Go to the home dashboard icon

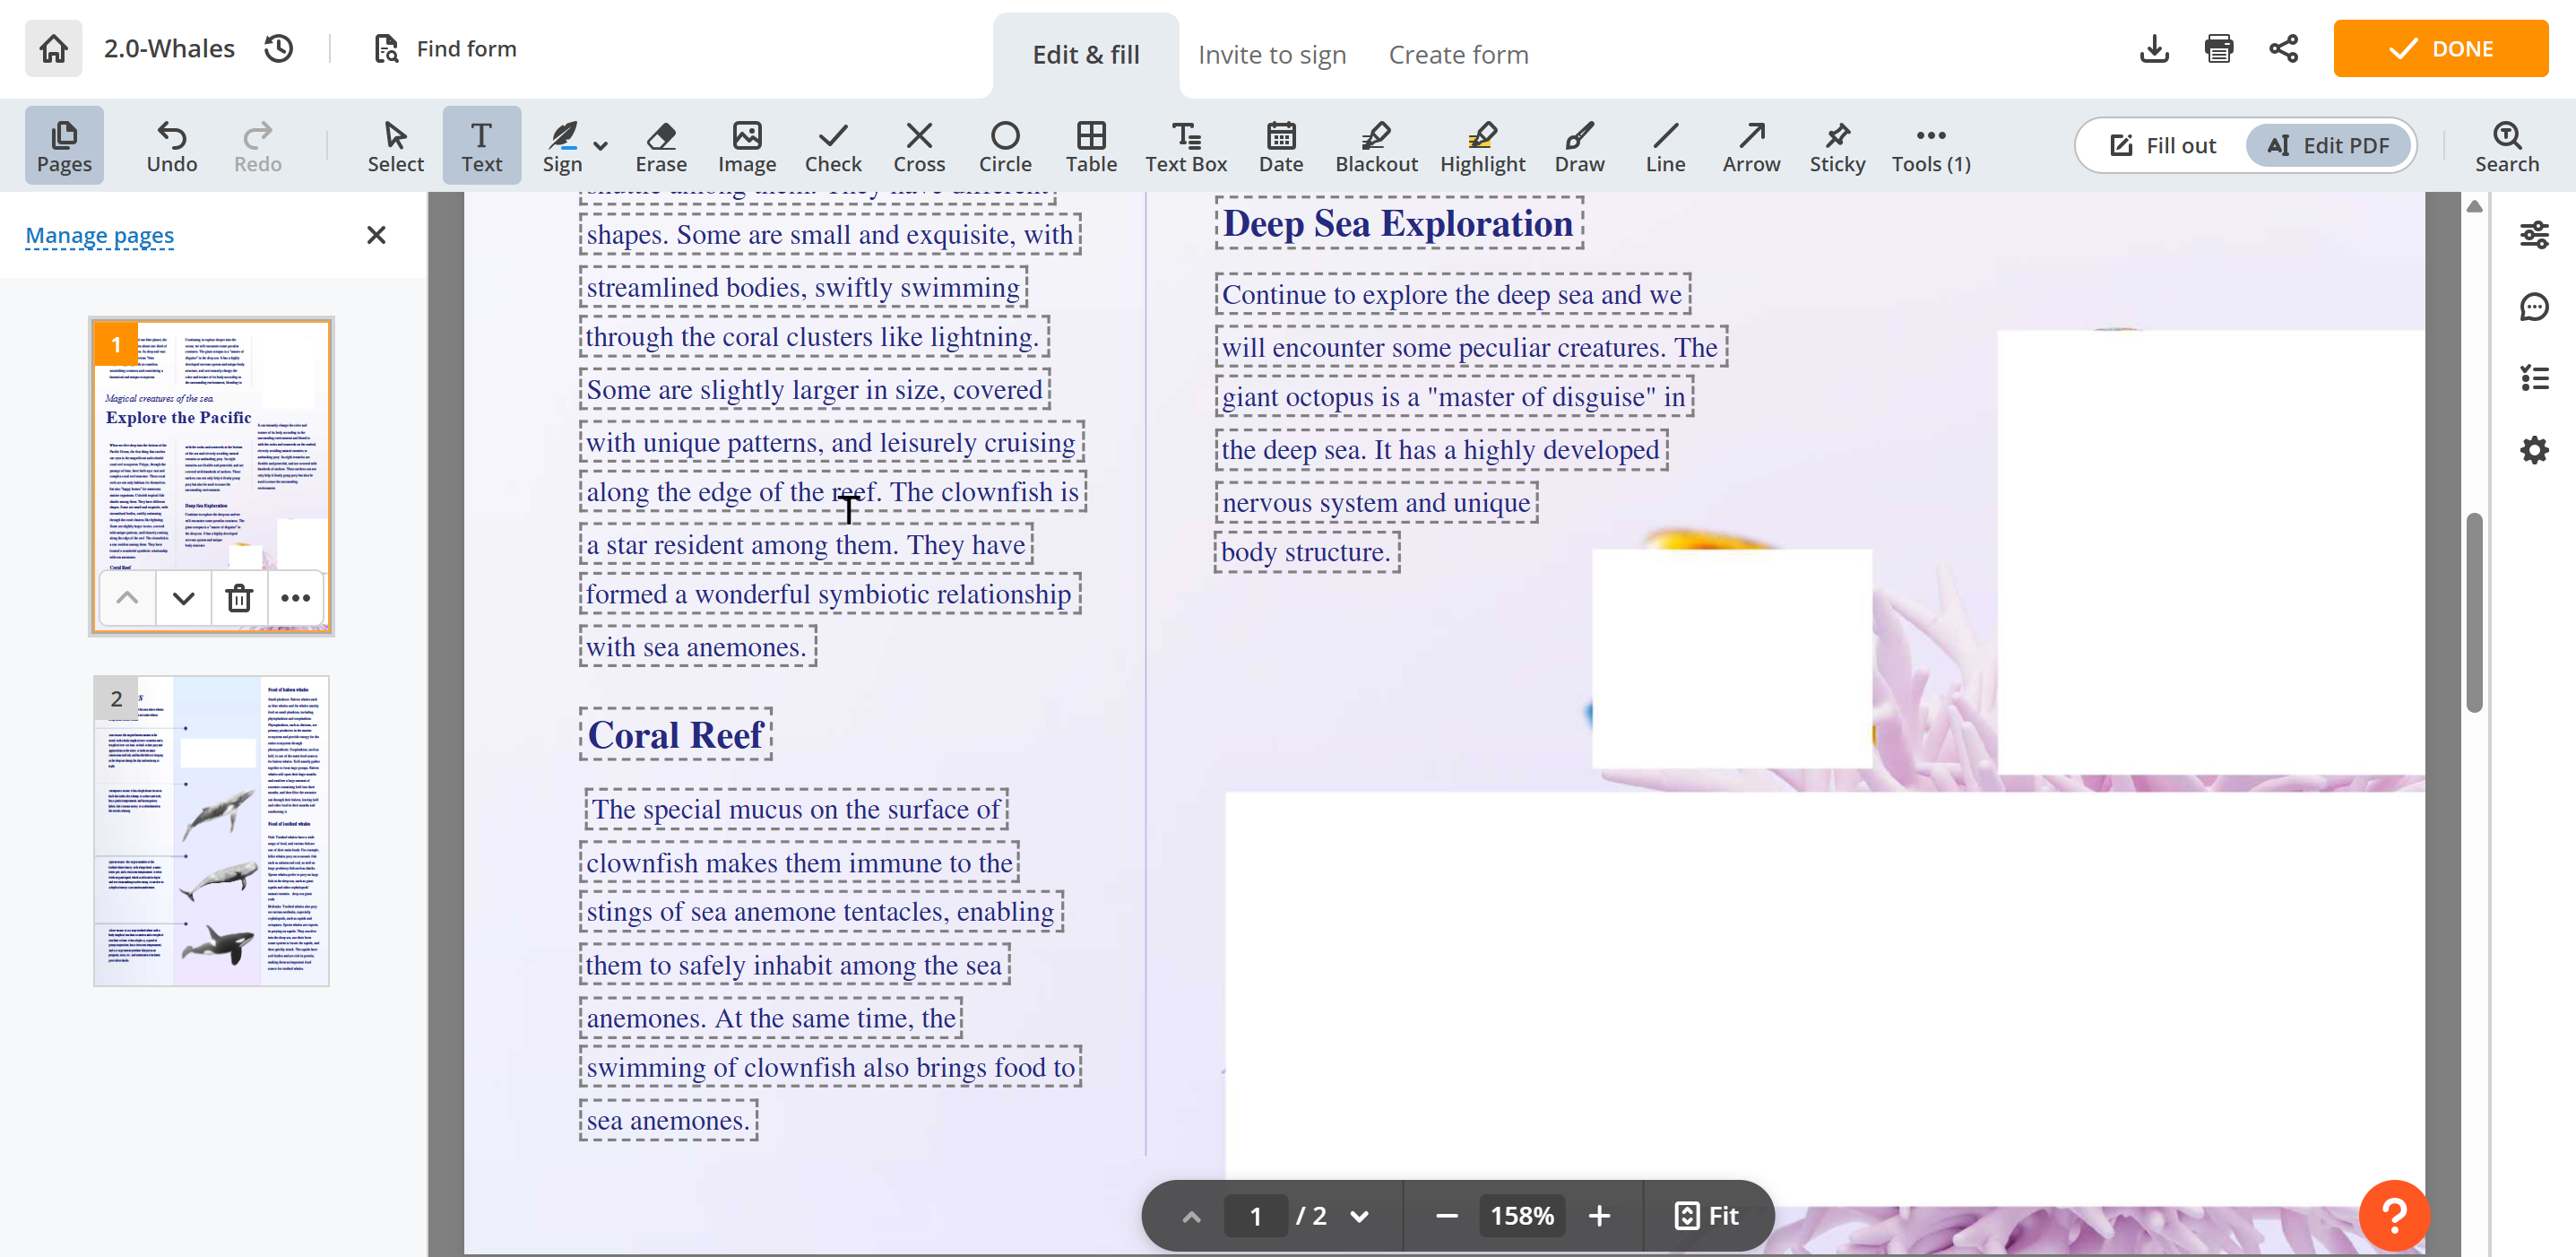click(x=53, y=48)
